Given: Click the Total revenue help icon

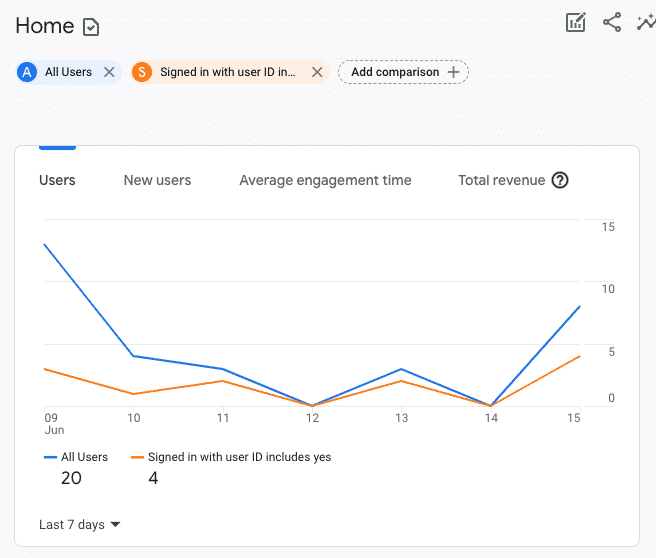Looking at the screenshot, I should (x=560, y=180).
